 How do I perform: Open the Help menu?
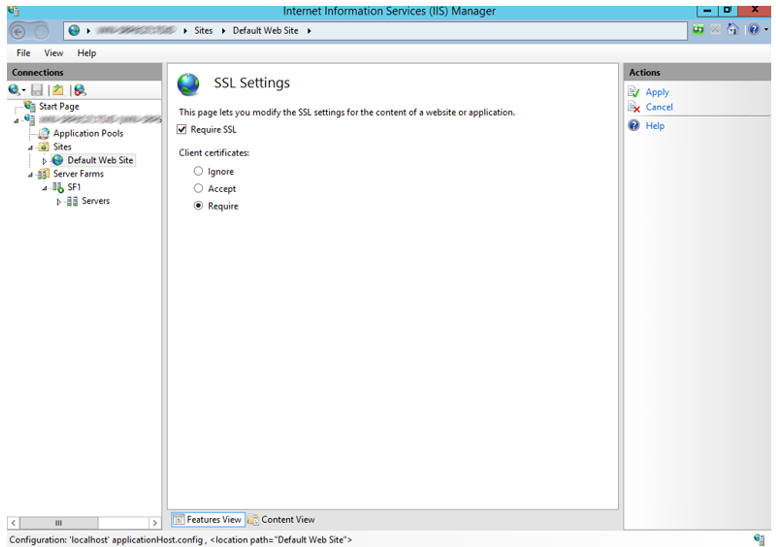(87, 53)
